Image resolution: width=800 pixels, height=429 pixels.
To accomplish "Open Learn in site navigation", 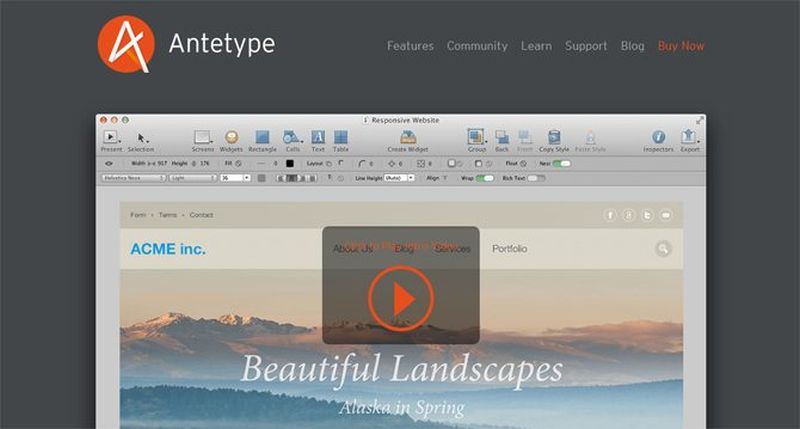I will [x=536, y=46].
